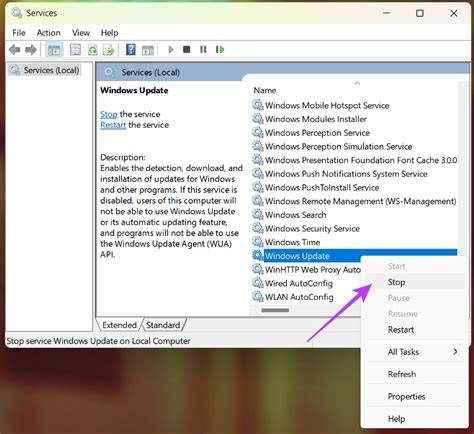Open the Action menu
The height and width of the screenshot is (434, 474).
coord(49,33)
